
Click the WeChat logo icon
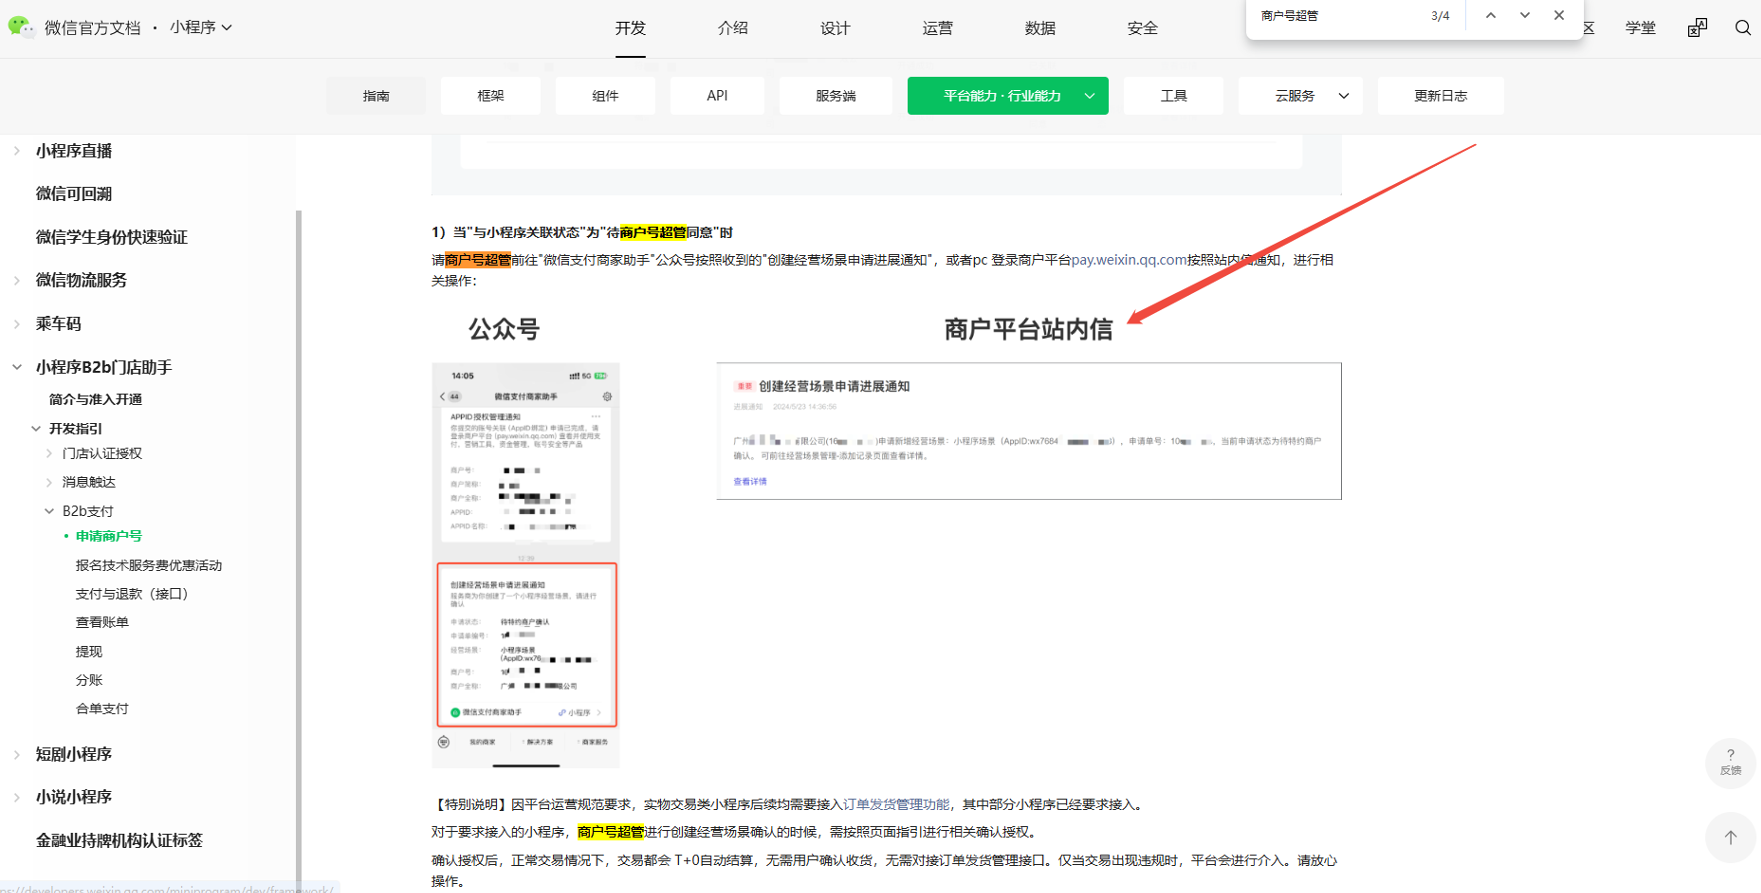coord(20,27)
